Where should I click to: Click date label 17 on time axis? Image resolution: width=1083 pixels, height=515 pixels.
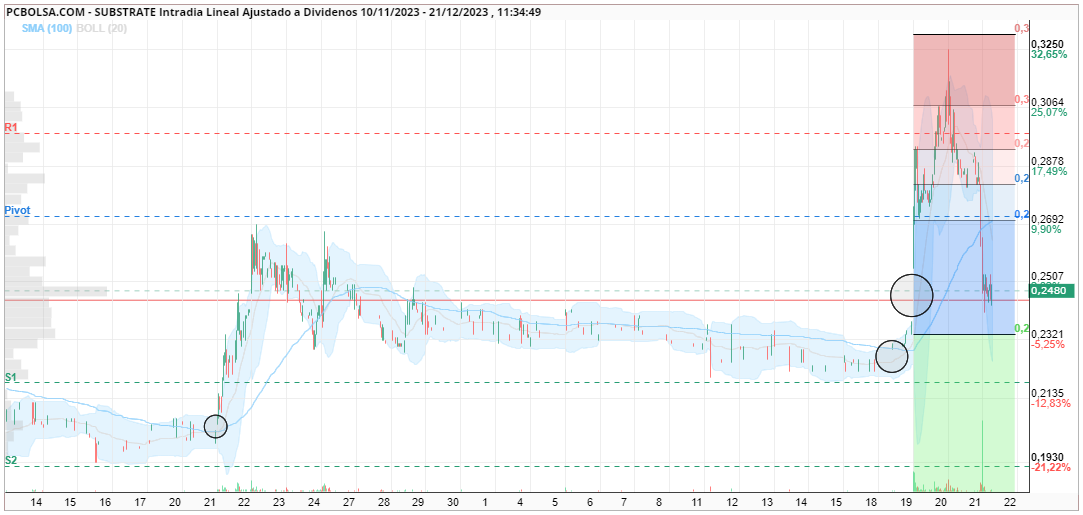coord(140,502)
